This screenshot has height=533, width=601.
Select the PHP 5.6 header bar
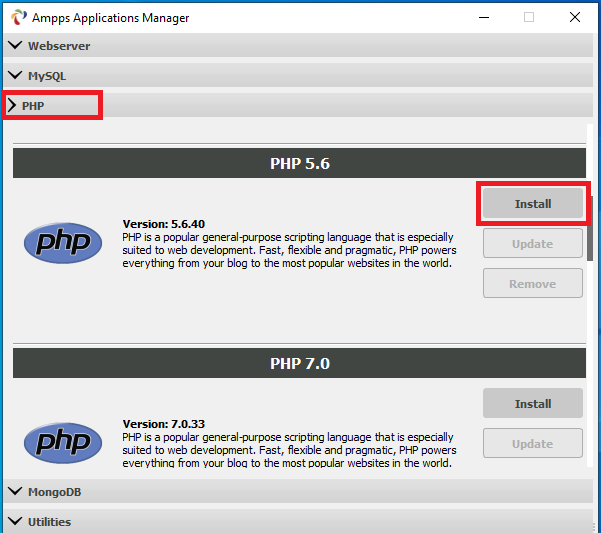tap(299, 163)
